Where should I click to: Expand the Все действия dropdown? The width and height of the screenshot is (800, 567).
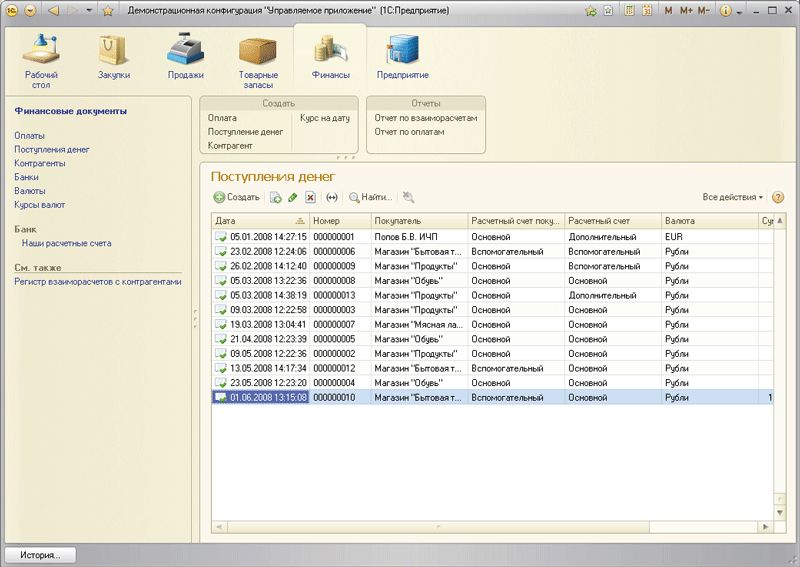[x=732, y=198]
